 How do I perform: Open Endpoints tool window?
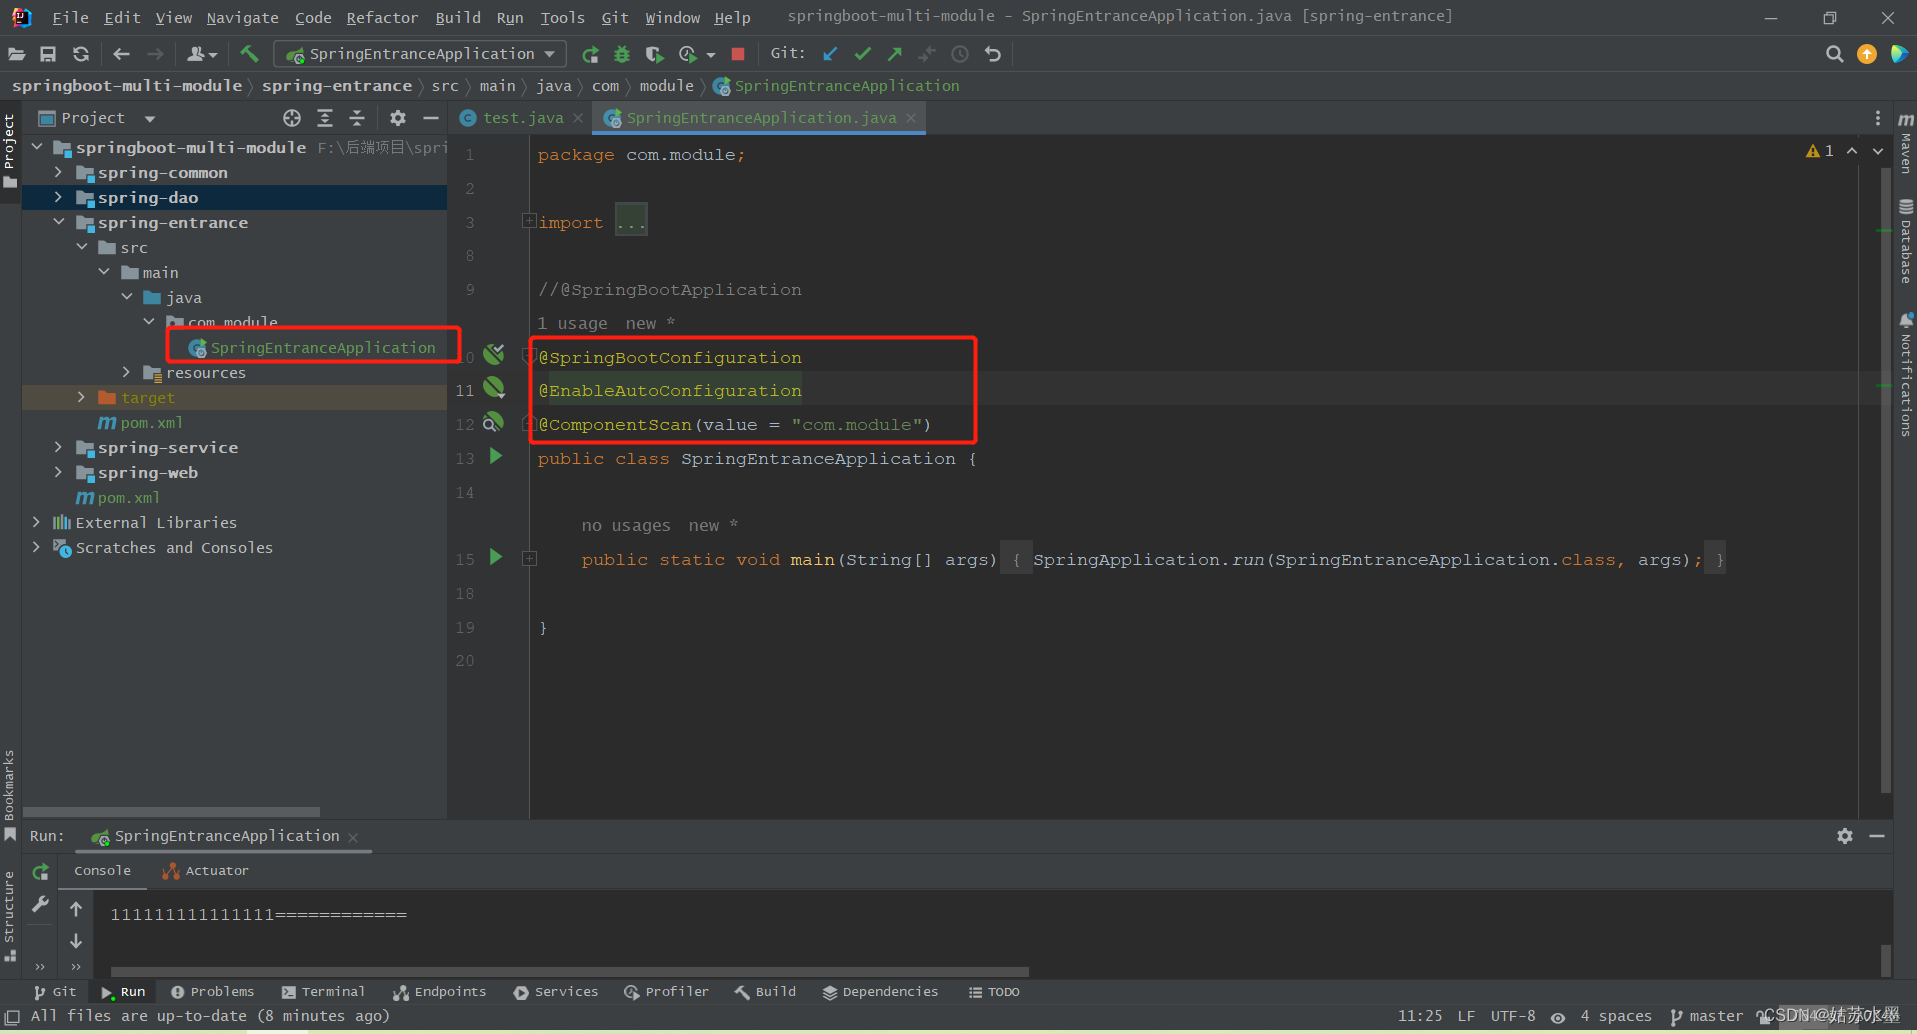coord(440,992)
